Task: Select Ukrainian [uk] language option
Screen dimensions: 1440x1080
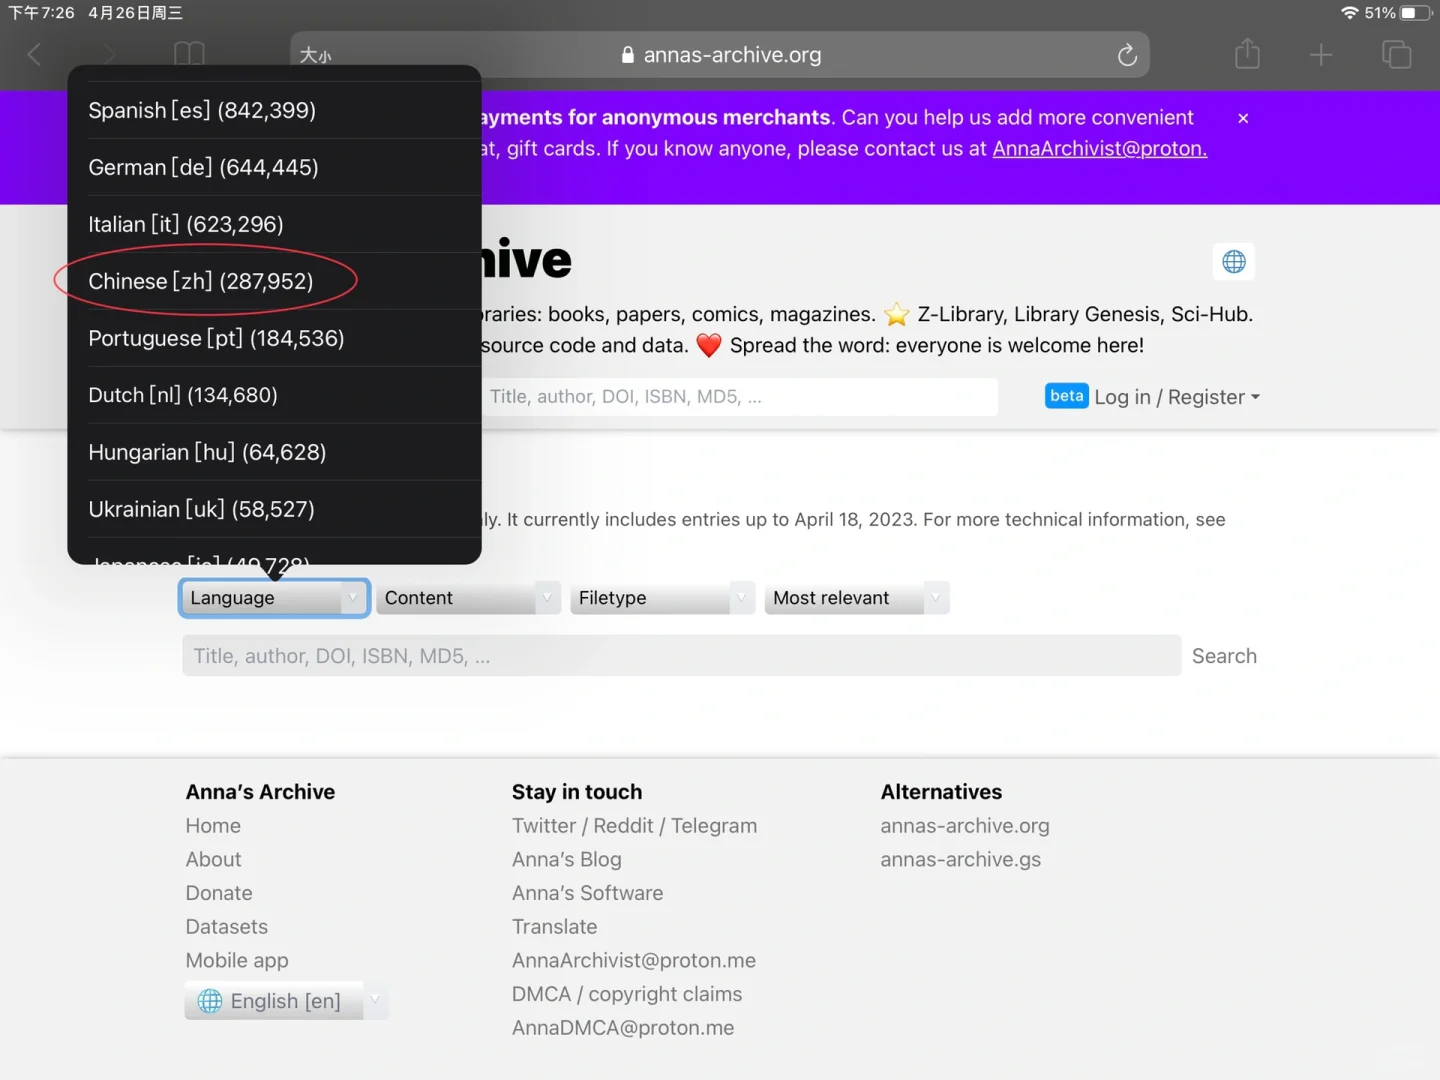Action: point(274,509)
